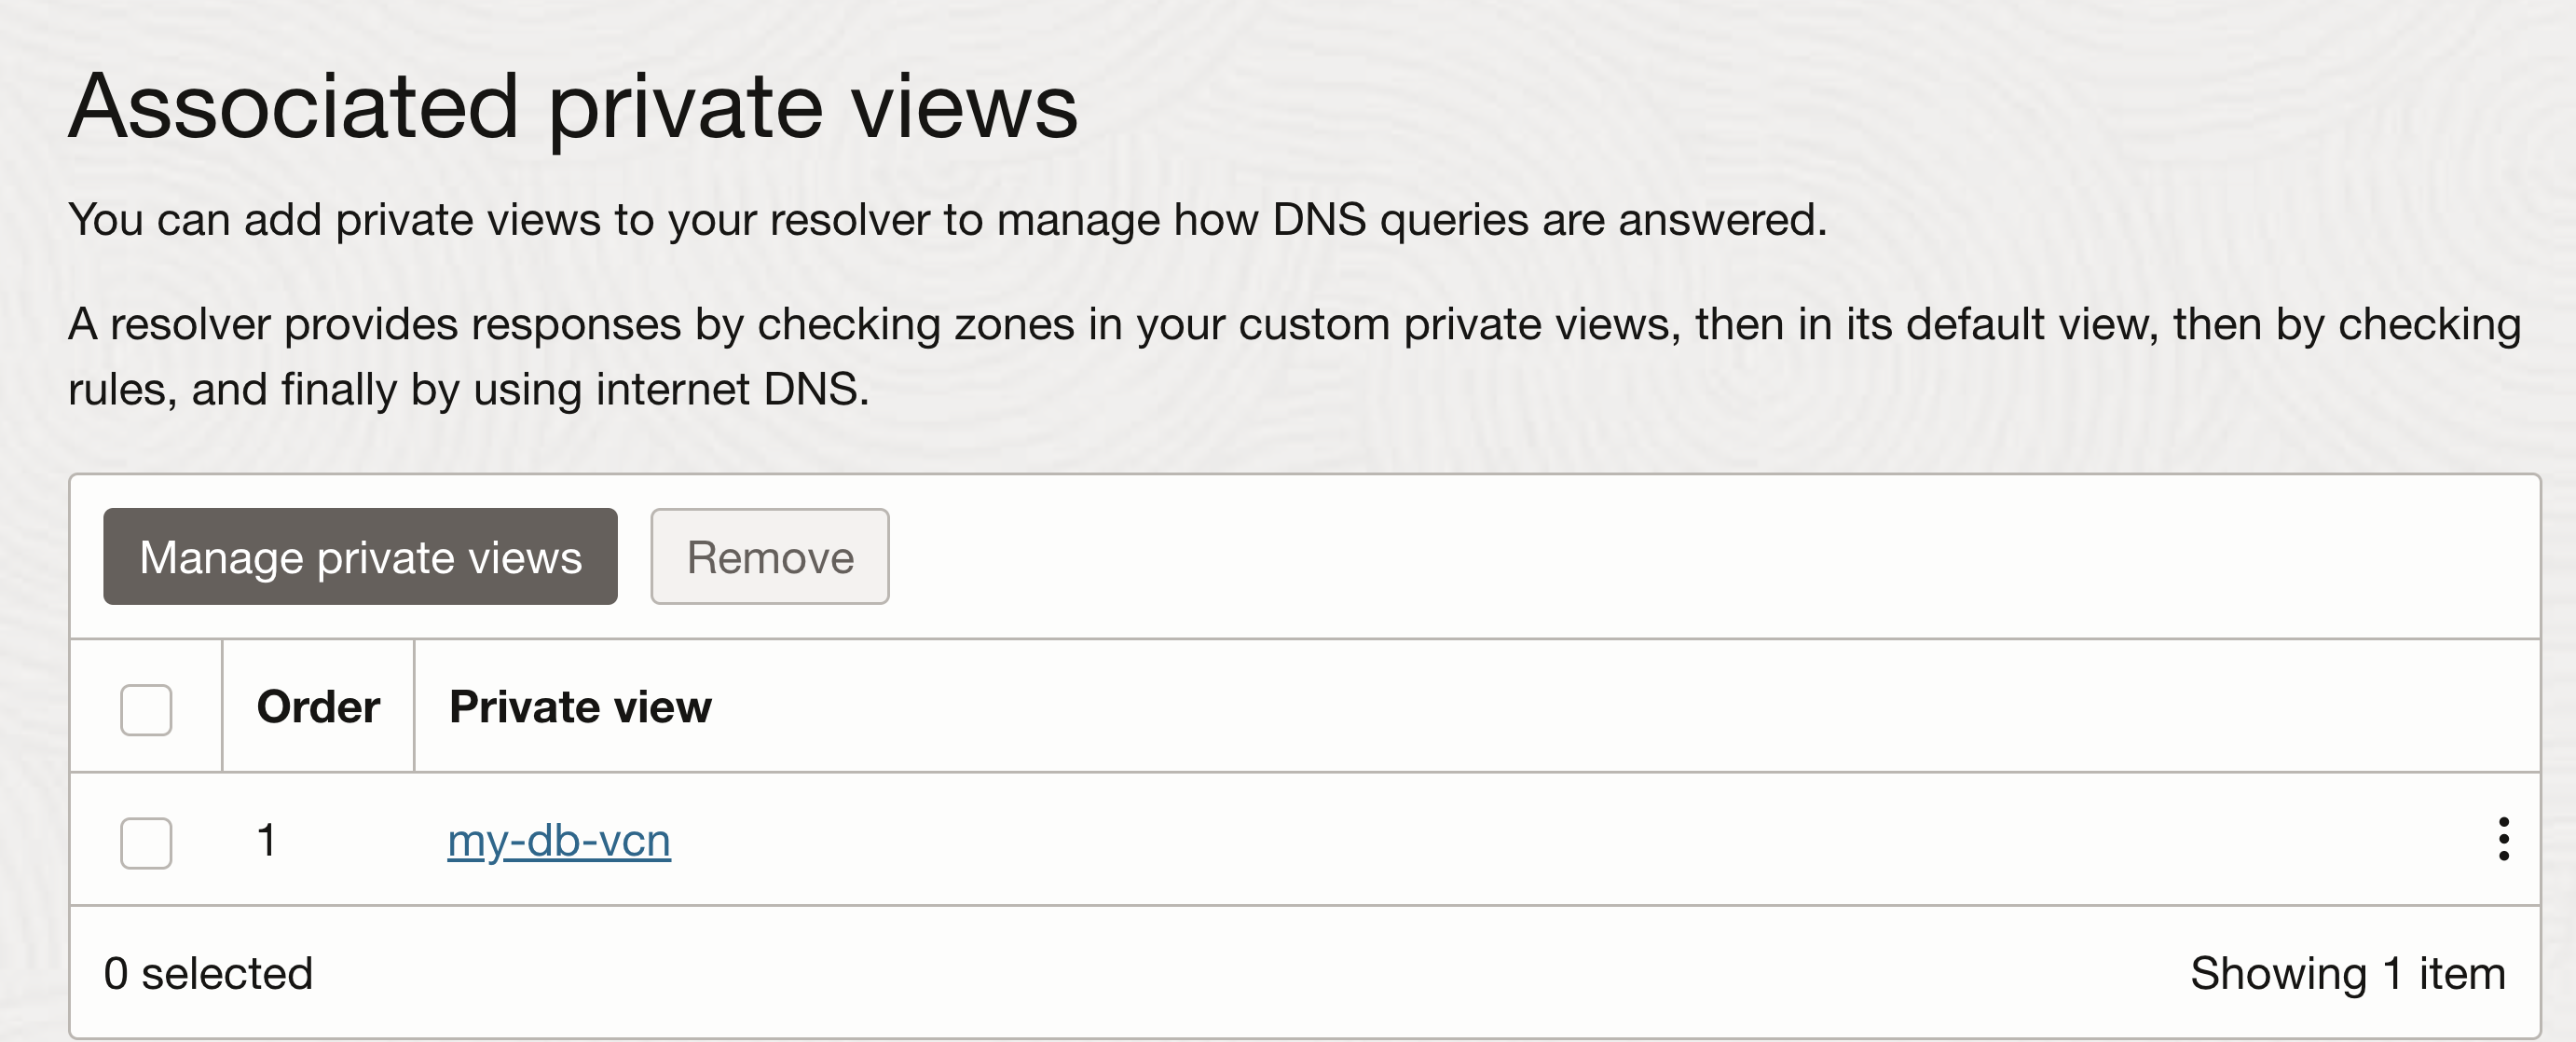Click the '0 selected' status text
This screenshot has width=2576, height=1042.
pyautogui.click(x=208, y=973)
